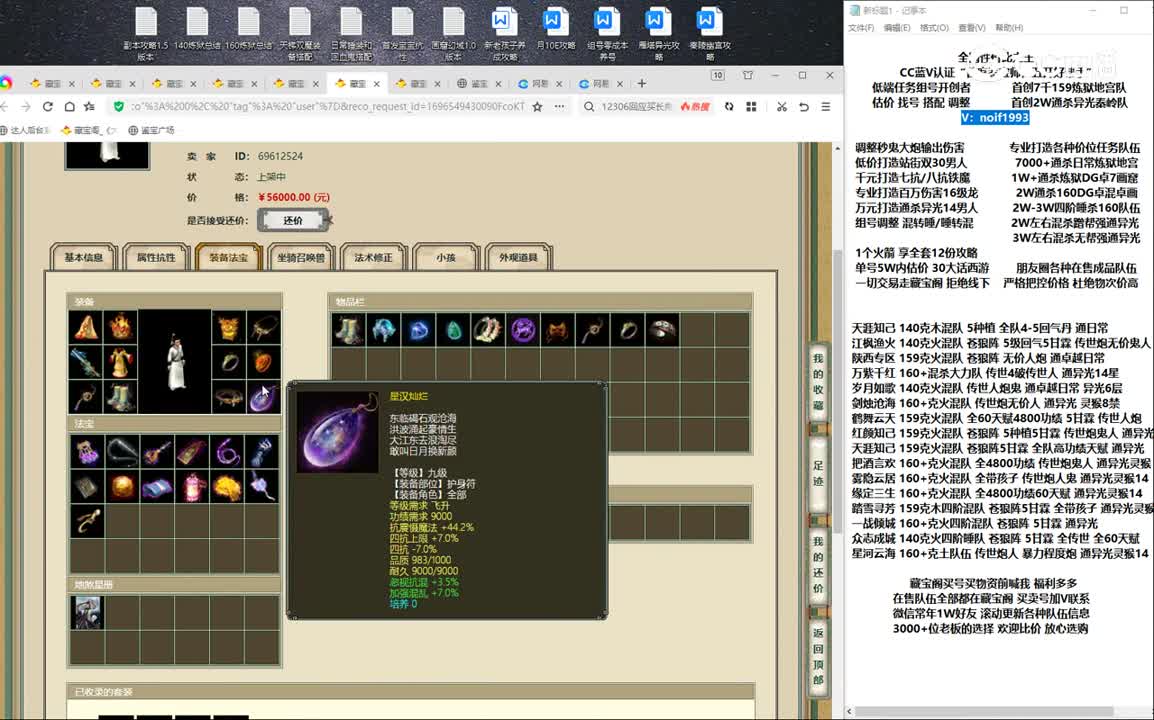The width and height of the screenshot is (1154, 720).
Task: Open the 鉴宝广场 bookmark
Action: point(151,130)
